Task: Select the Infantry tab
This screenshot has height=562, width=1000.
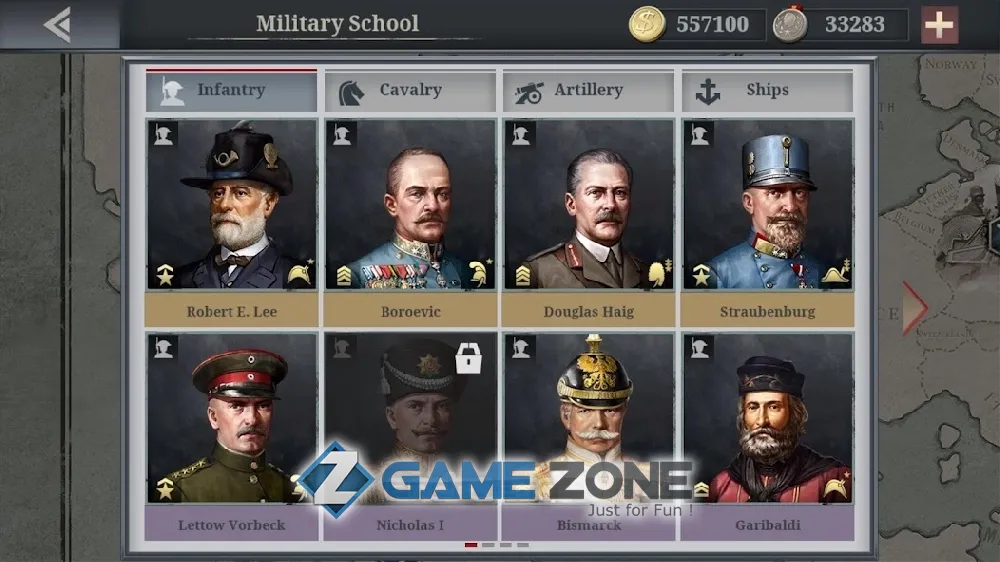Action: (x=232, y=91)
